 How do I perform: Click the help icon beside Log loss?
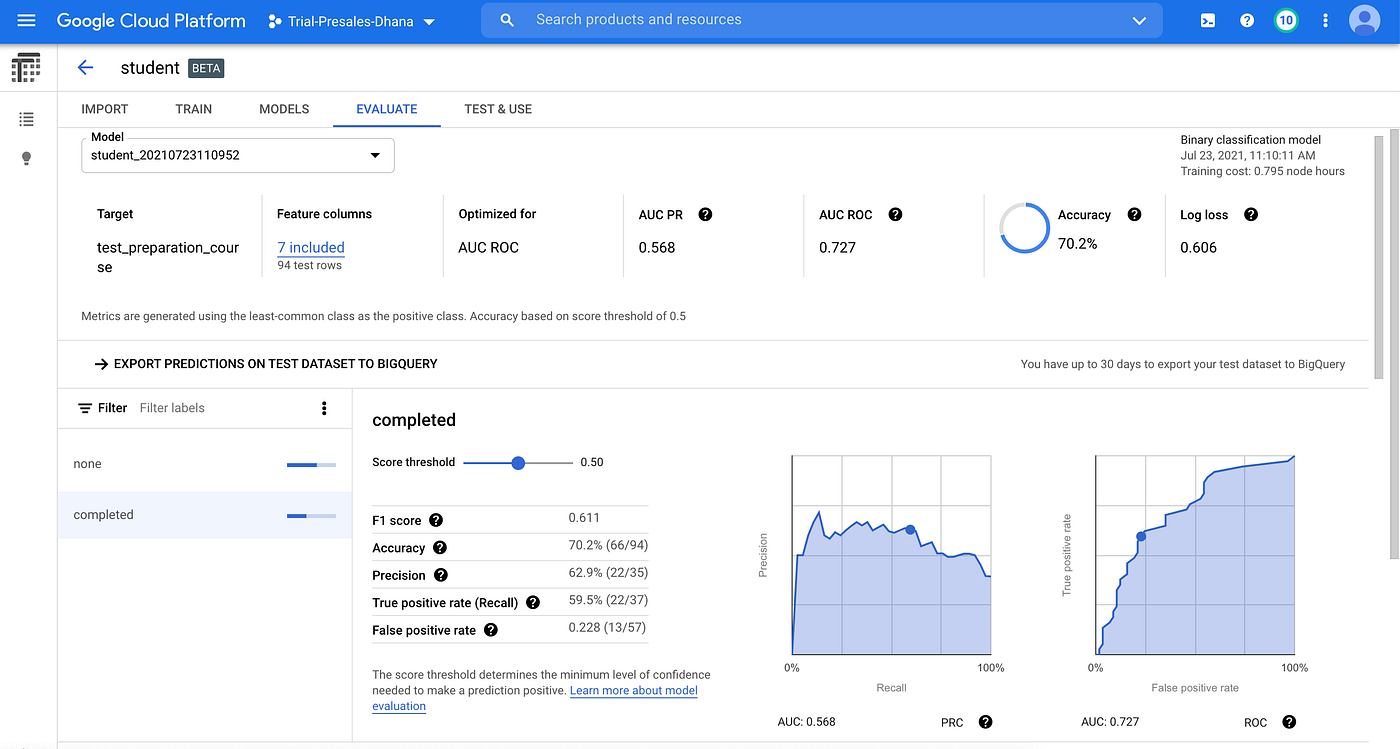pos(1250,214)
